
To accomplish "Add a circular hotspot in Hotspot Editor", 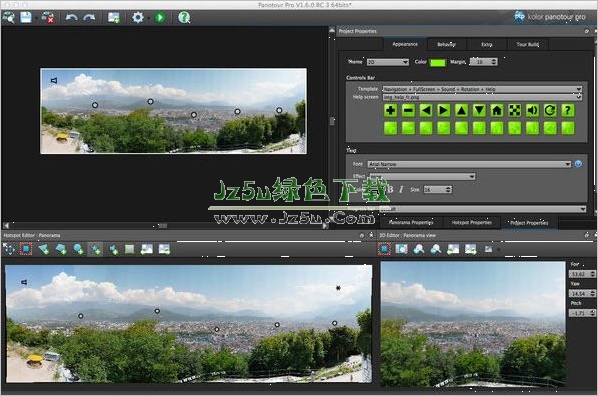I will [79, 250].
